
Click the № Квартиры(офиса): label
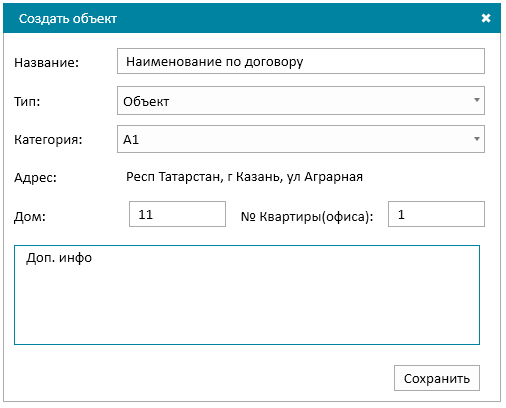tap(307, 217)
